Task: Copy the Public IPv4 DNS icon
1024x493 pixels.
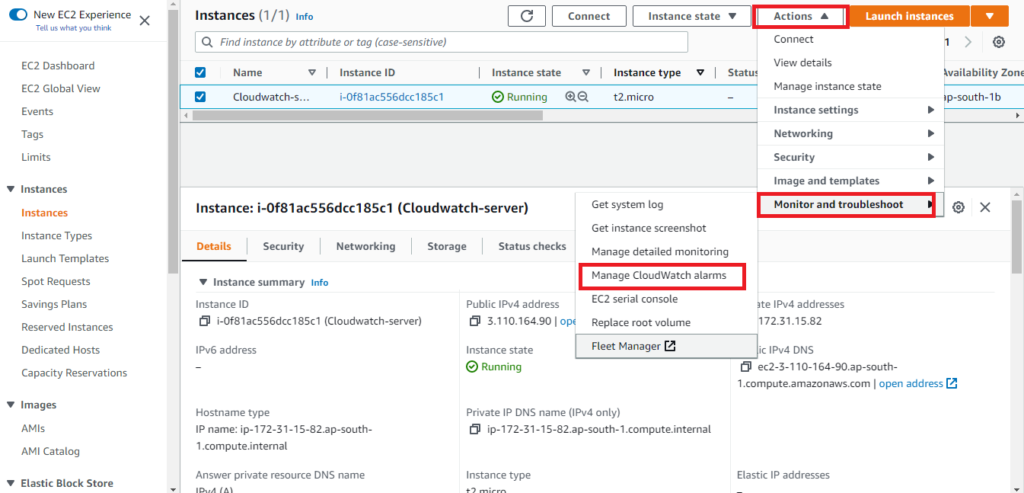Action: 746,367
